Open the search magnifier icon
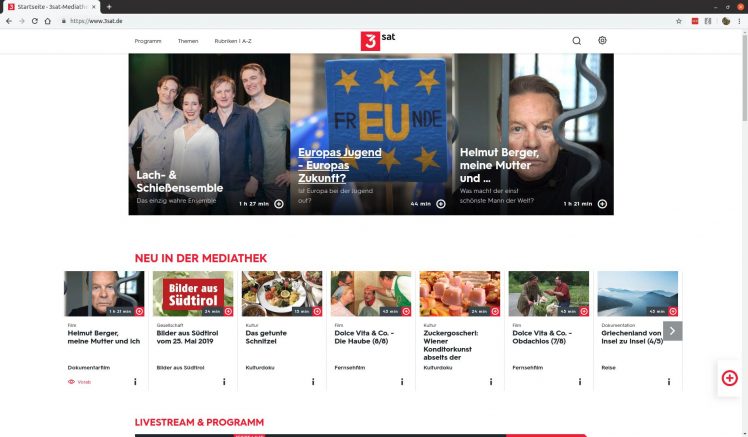 coord(576,41)
